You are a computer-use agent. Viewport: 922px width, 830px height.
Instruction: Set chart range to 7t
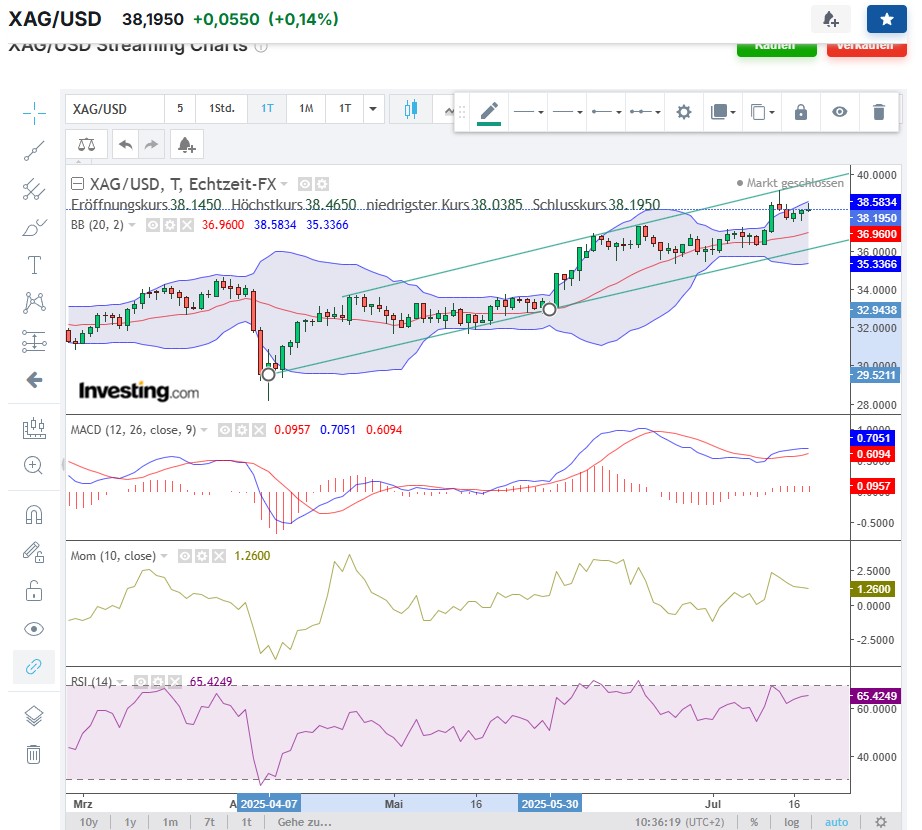click(209, 822)
